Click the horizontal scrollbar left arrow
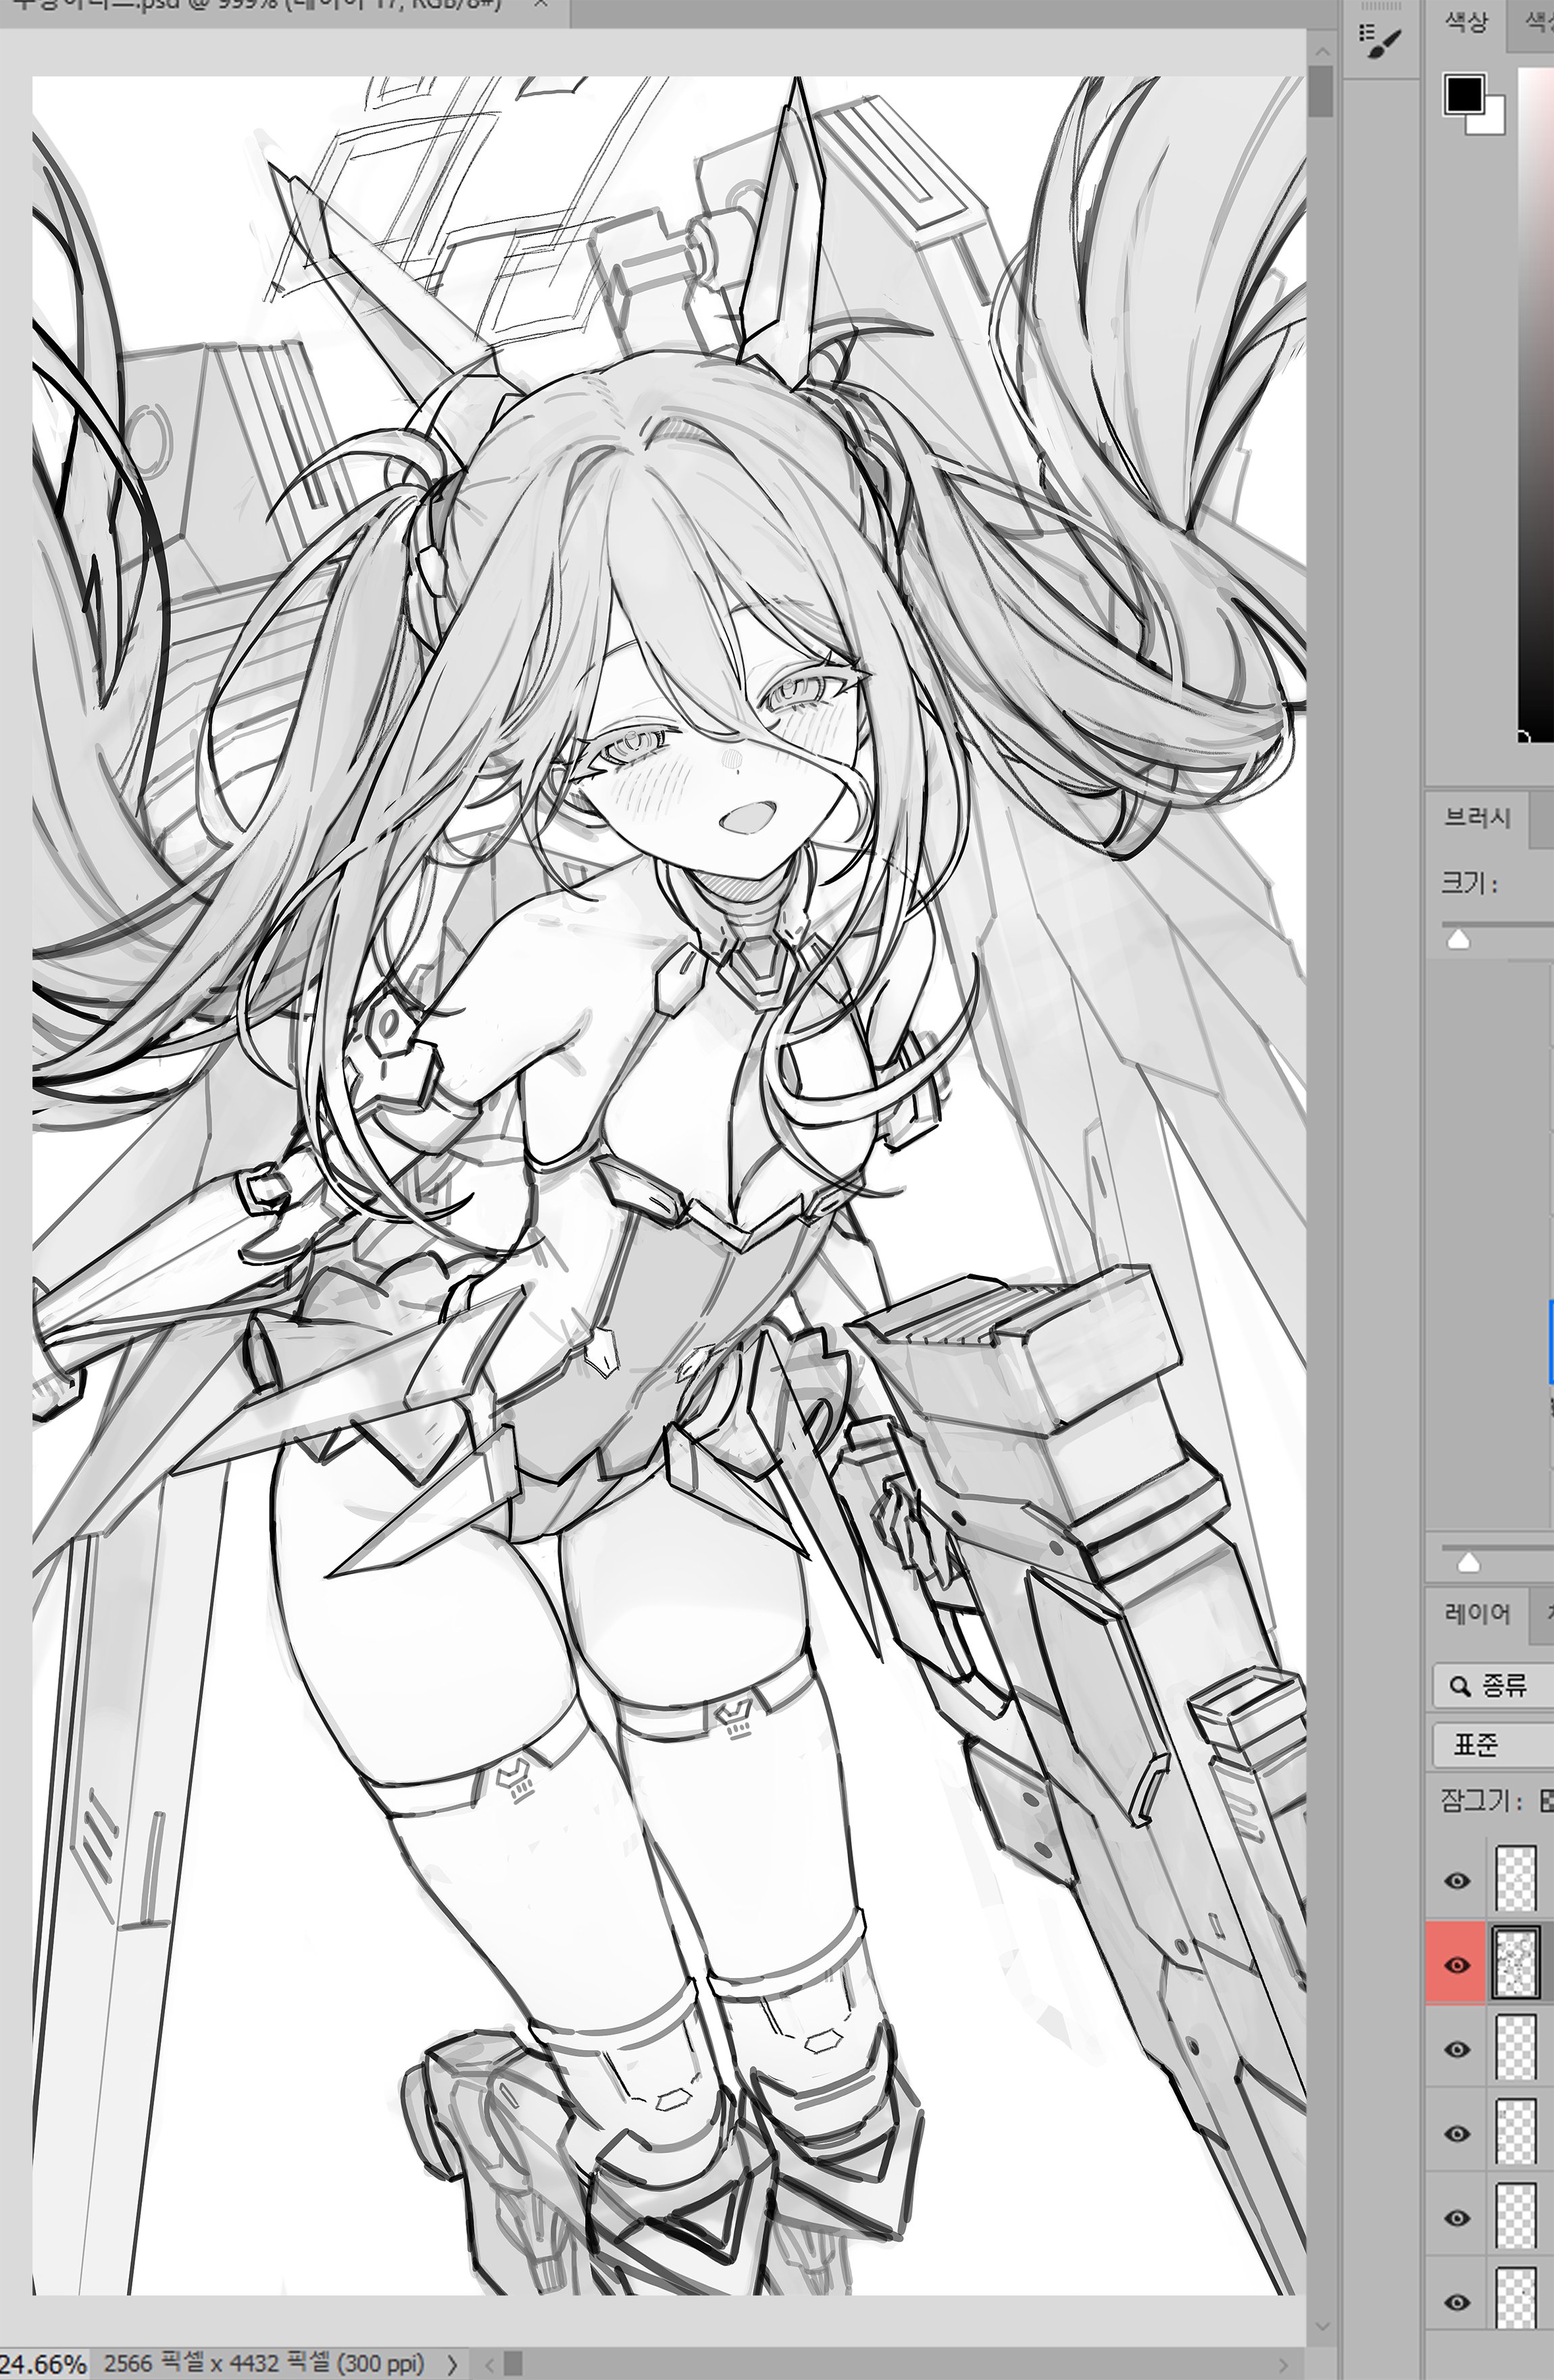Viewport: 1554px width, 2380px height. point(491,2364)
